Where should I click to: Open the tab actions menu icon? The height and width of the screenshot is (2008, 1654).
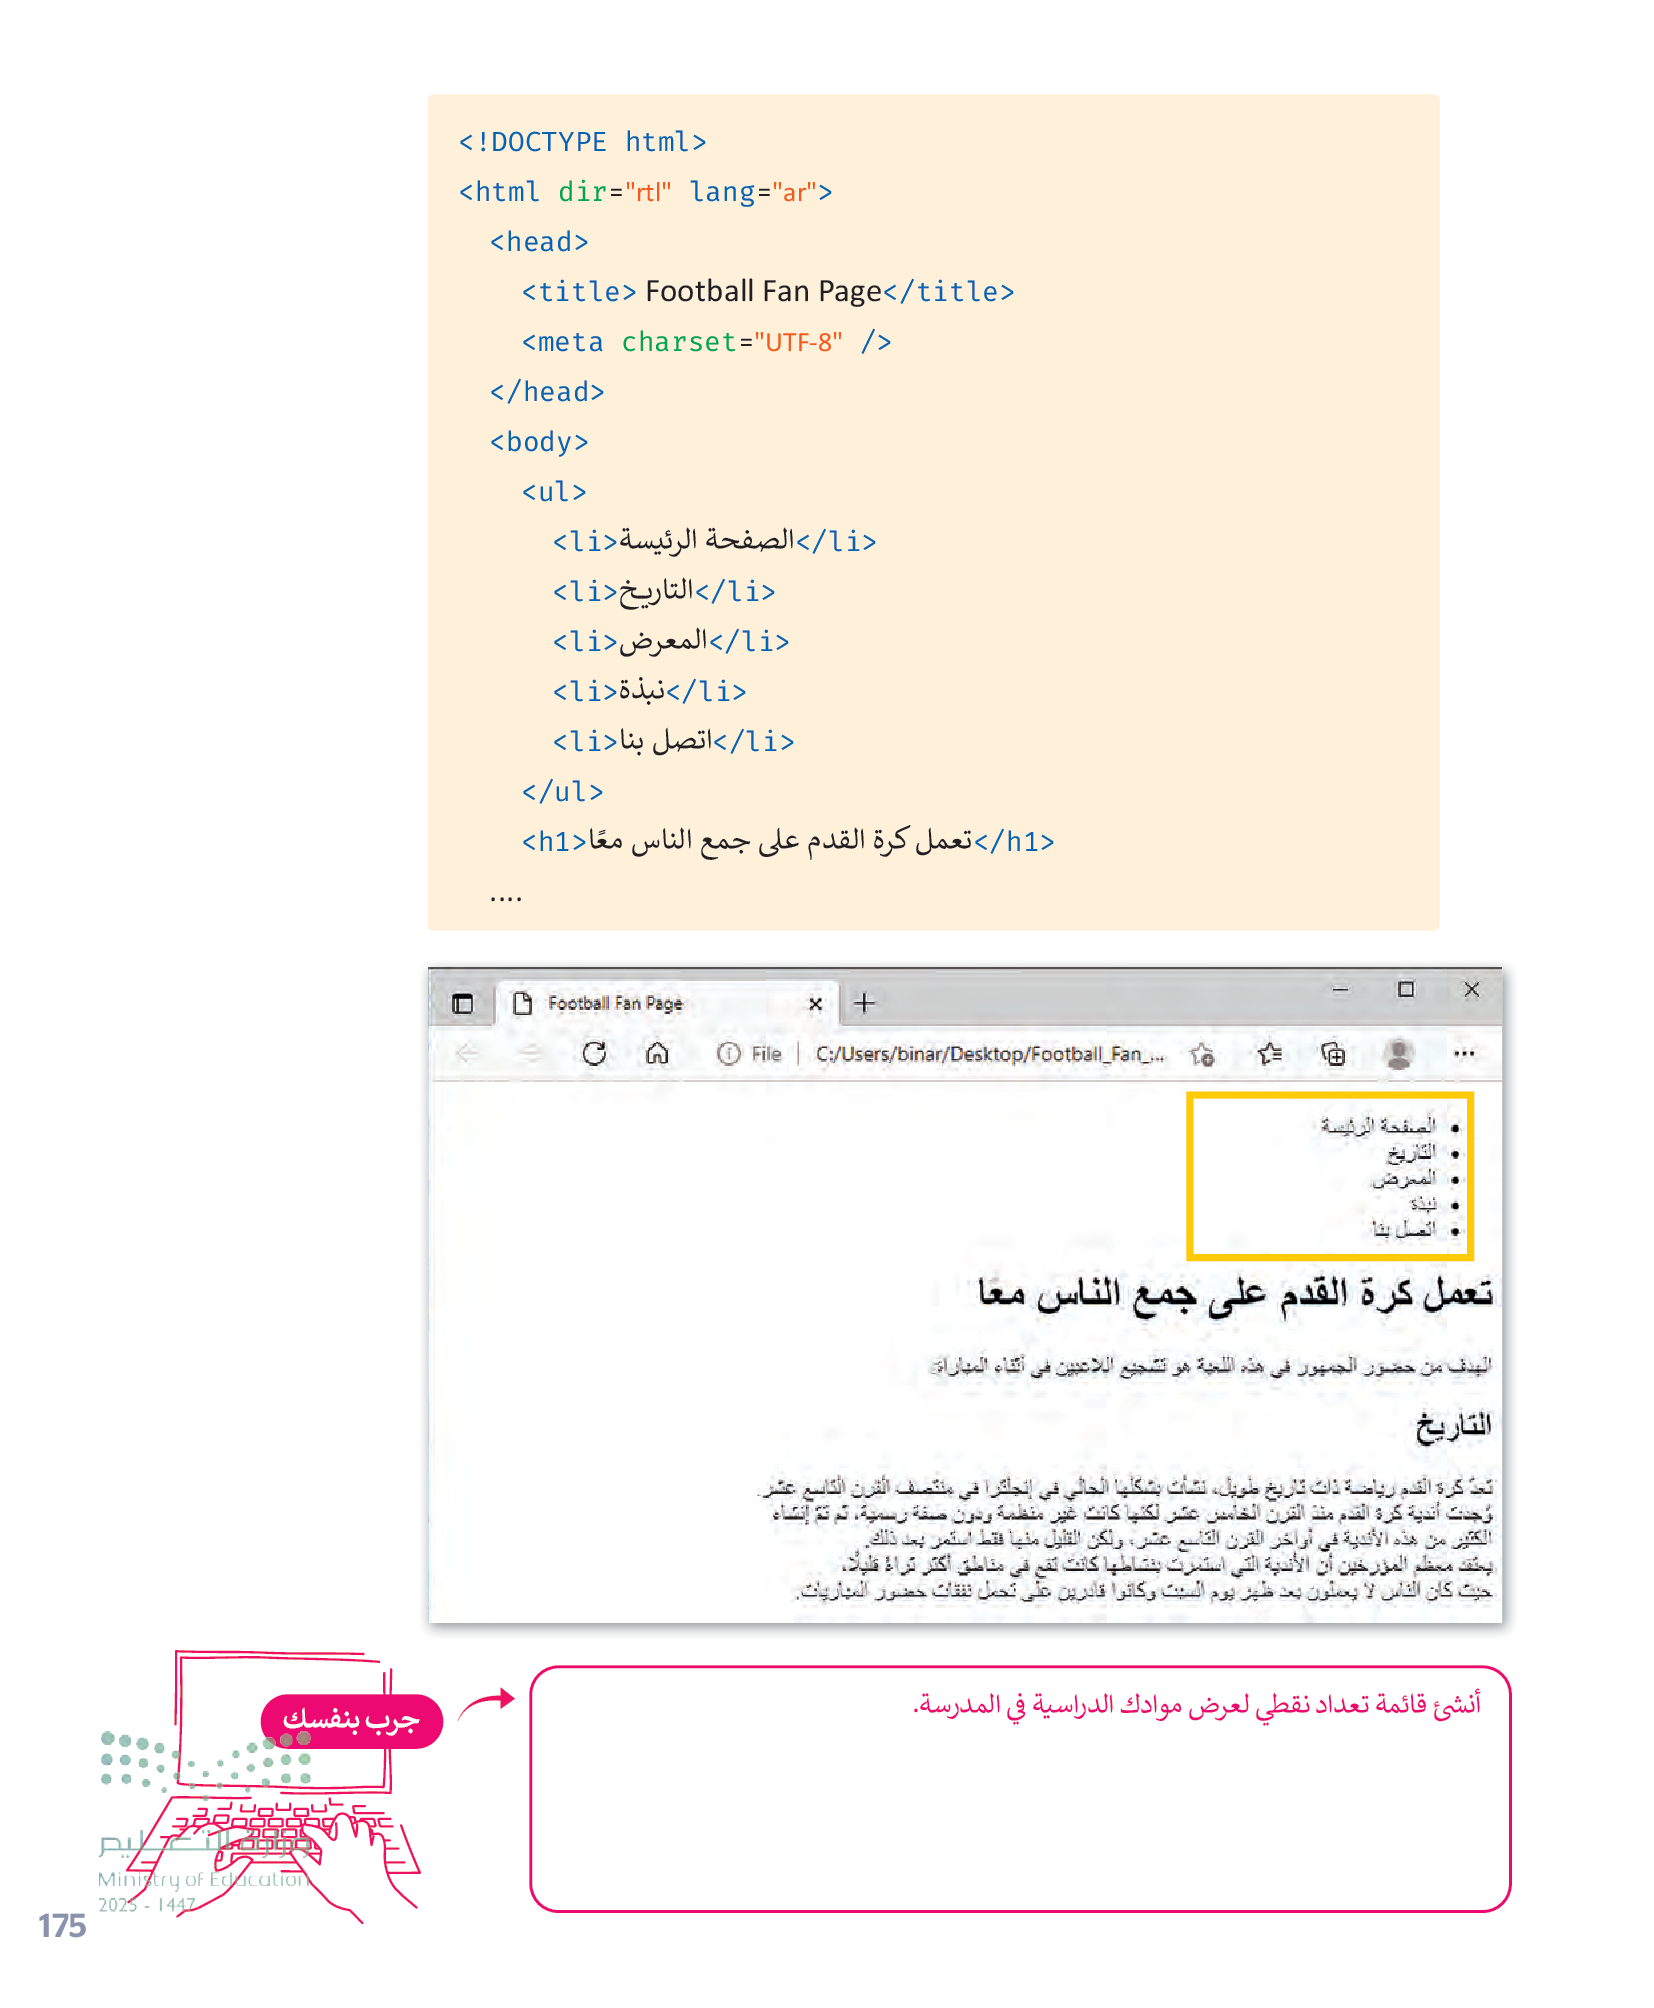click(462, 1003)
